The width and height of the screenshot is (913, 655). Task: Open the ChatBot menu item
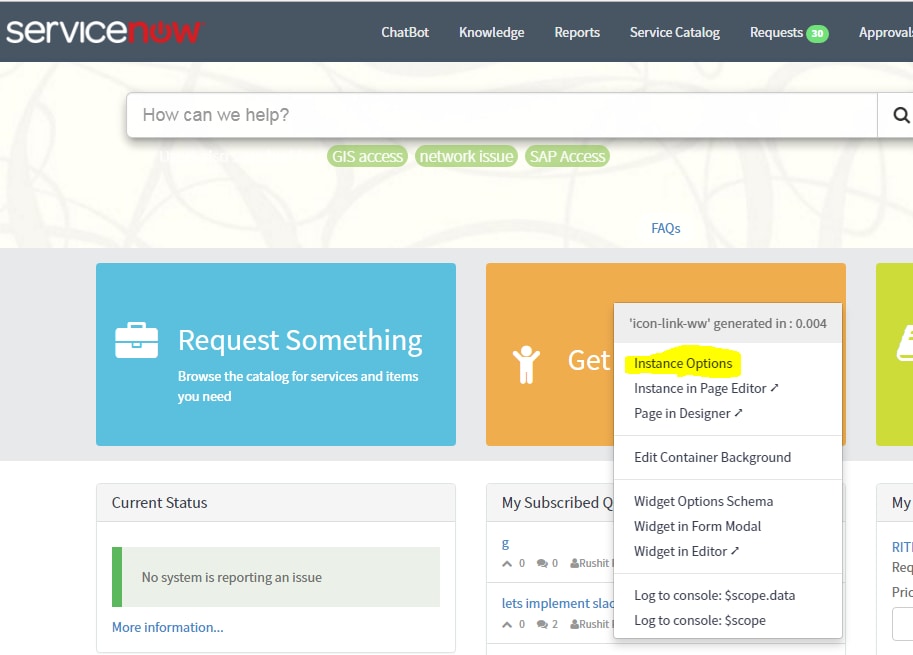pos(405,33)
